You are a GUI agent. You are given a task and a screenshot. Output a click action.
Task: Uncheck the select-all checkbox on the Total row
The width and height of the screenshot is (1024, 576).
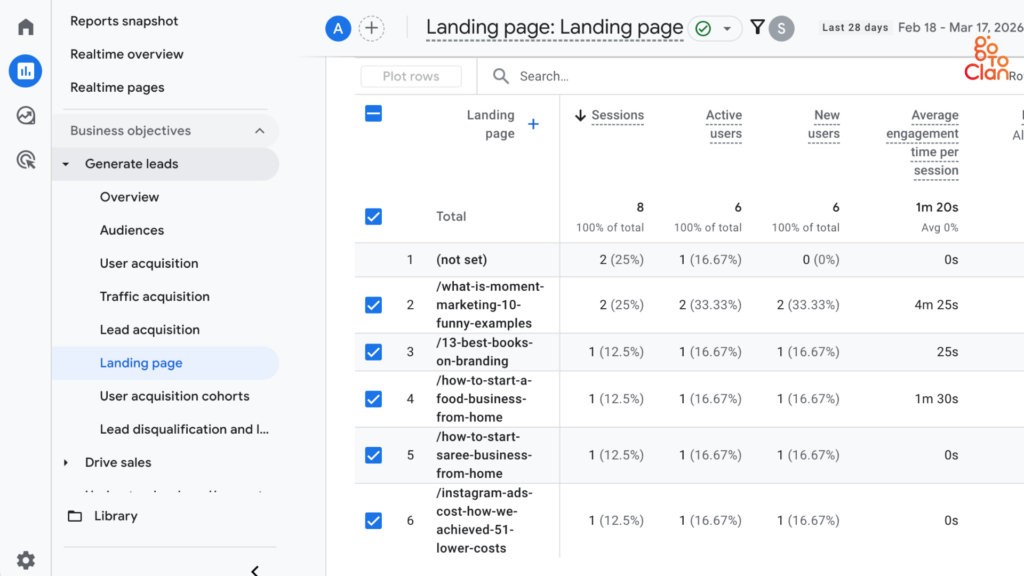coord(373,216)
